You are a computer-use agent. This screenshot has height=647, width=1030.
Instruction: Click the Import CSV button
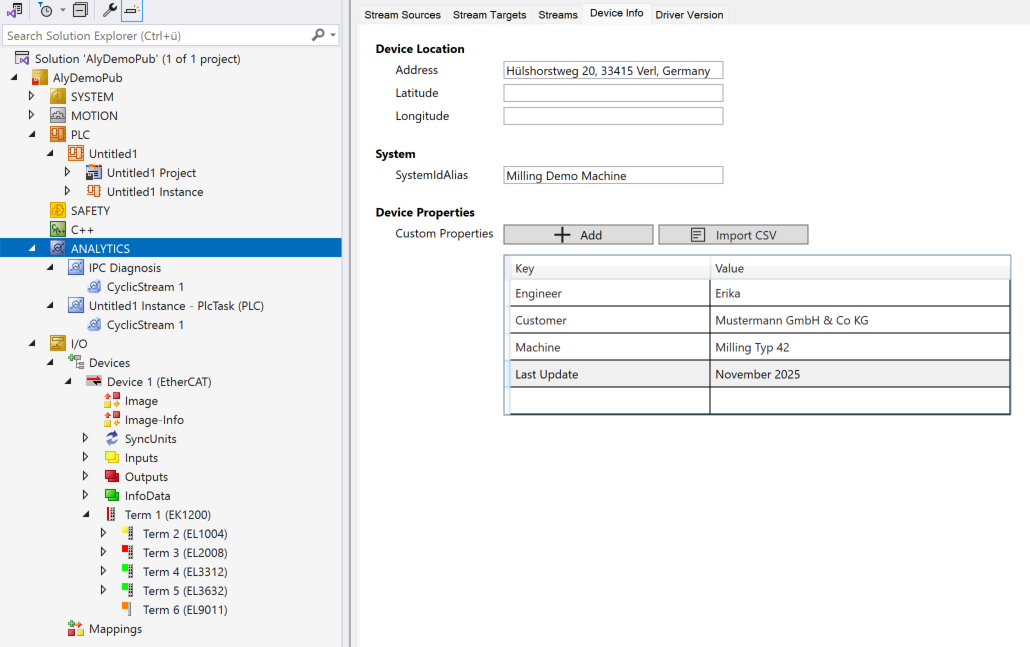(733, 235)
